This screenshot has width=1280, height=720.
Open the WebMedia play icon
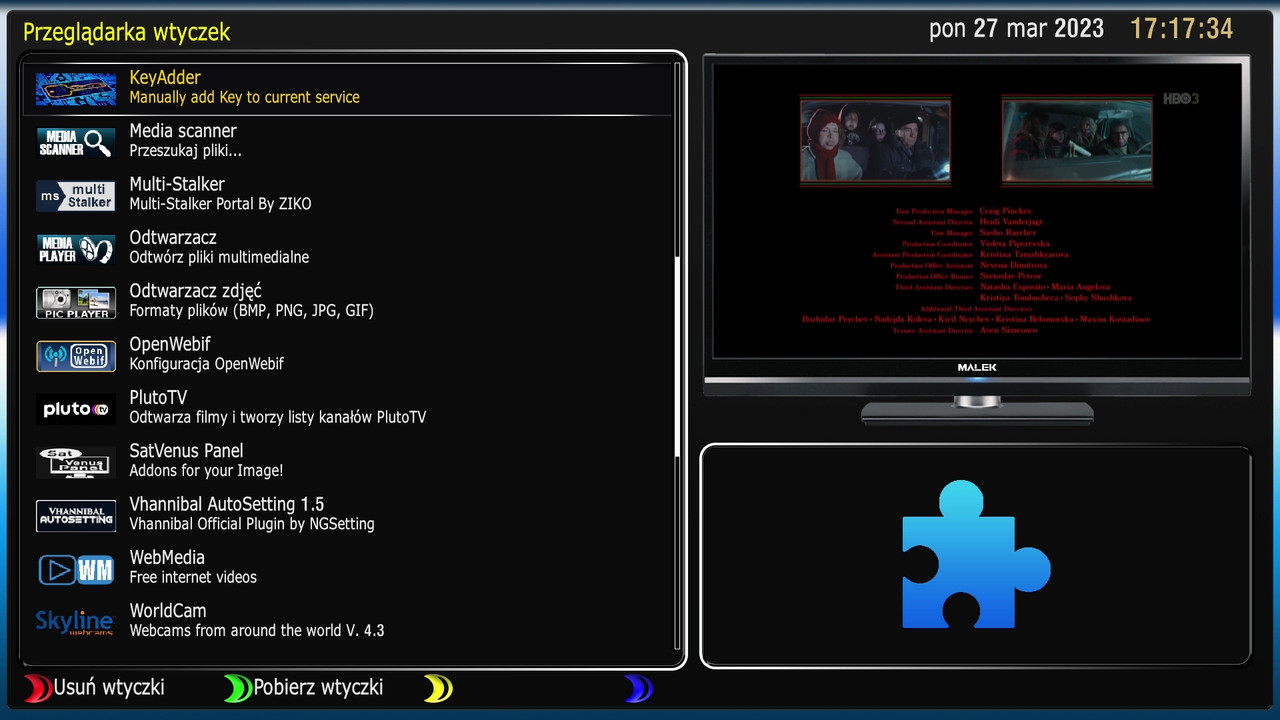pos(76,569)
